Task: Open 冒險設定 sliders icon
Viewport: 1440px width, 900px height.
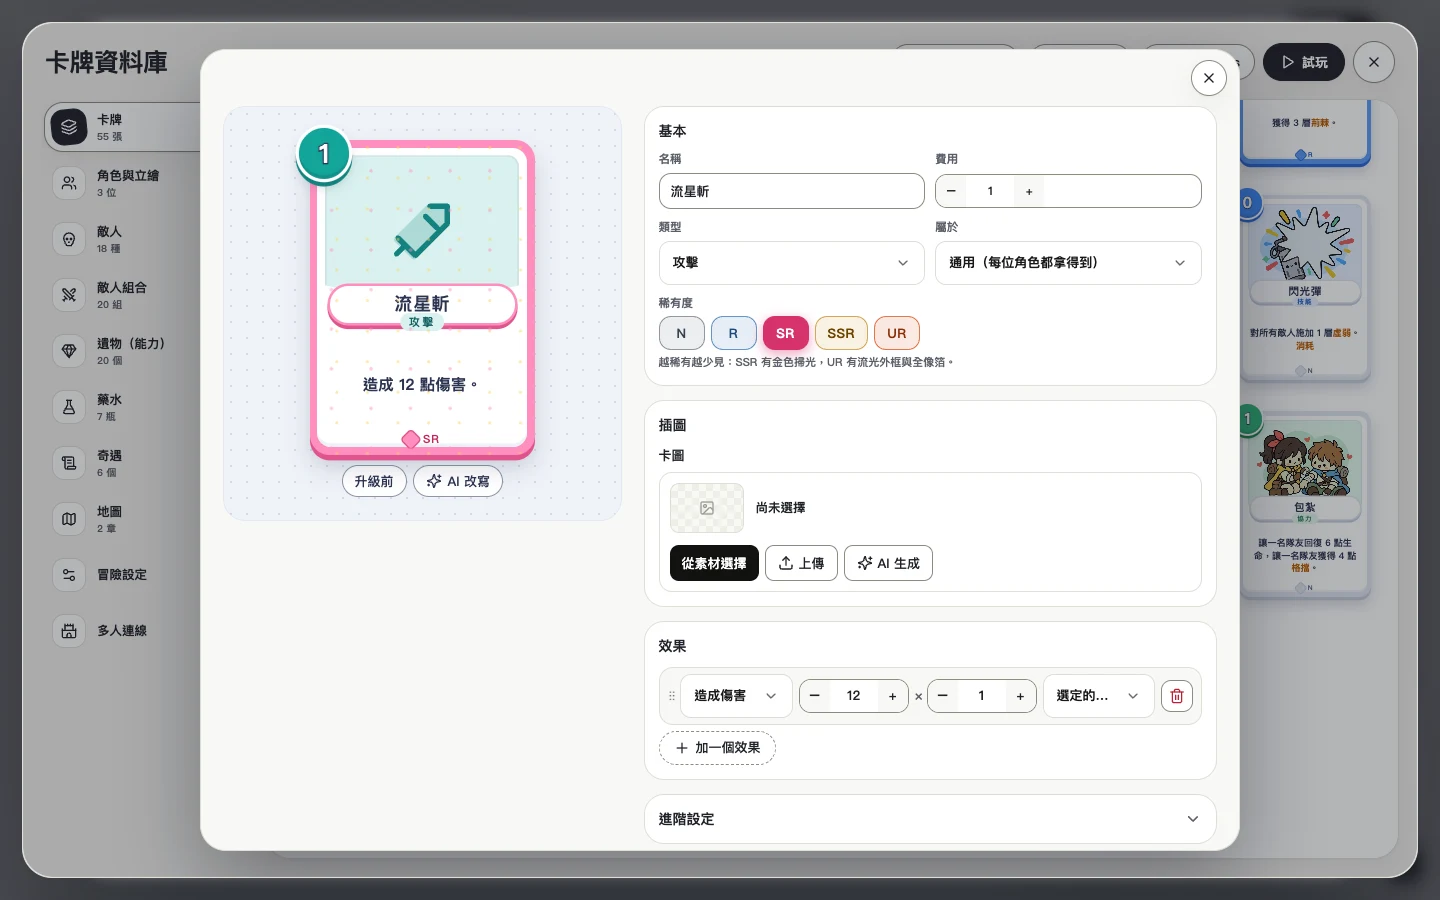Action: pos(69,575)
